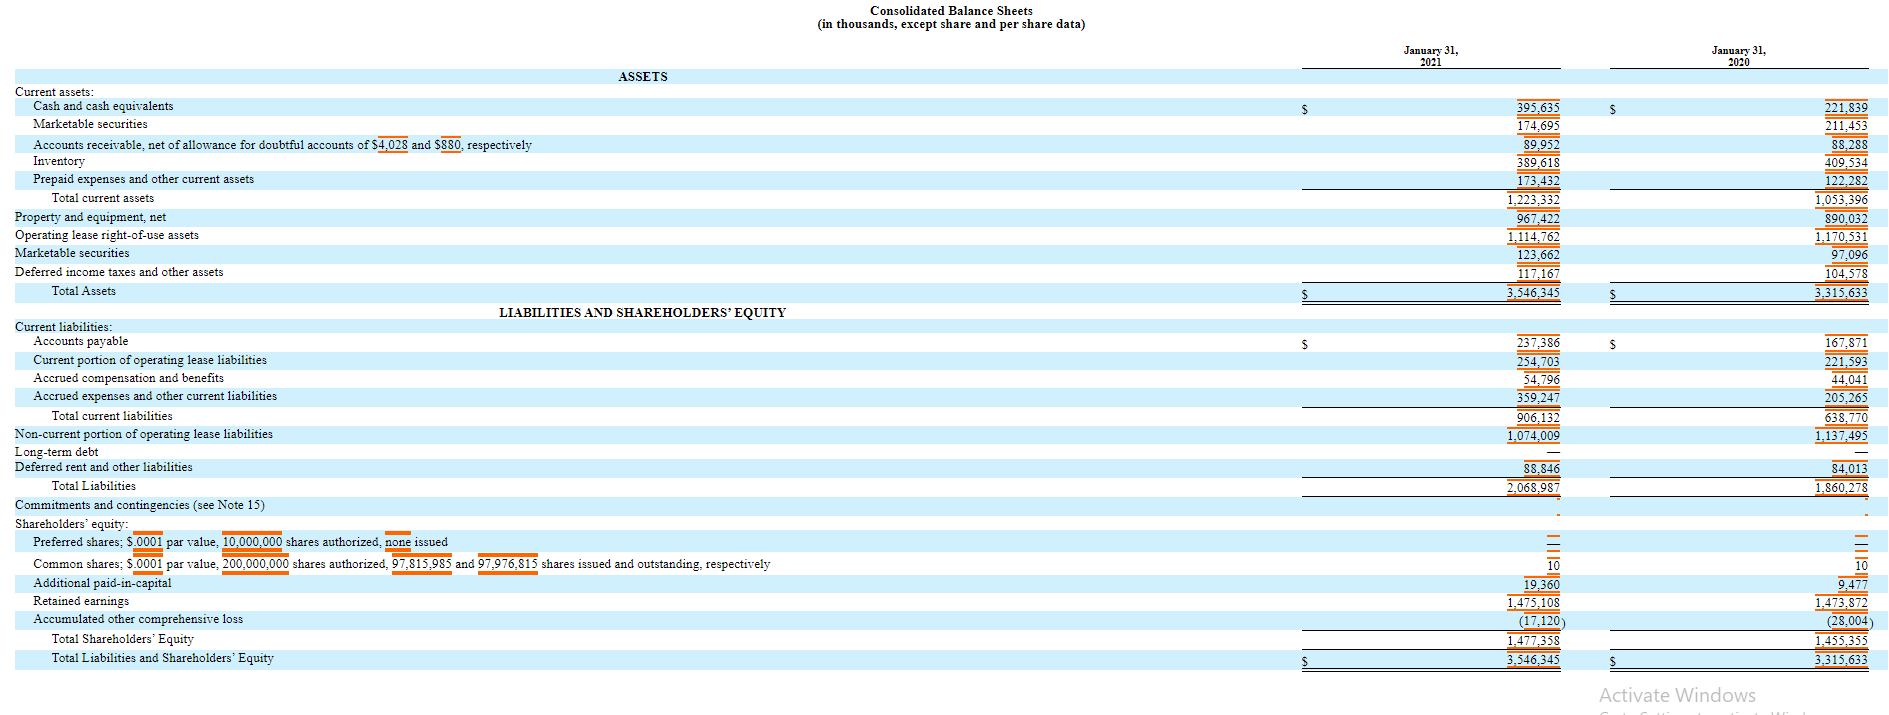Select the 'January 31, 2020' column header
Viewport: 1889px width, 715px height.
pos(1739,56)
